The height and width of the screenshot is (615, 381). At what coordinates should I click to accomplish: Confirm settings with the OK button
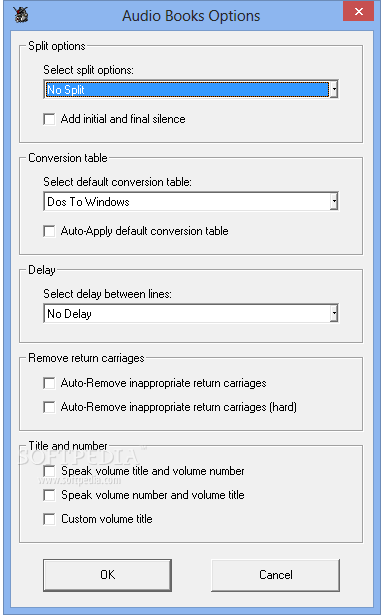click(108, 575)
